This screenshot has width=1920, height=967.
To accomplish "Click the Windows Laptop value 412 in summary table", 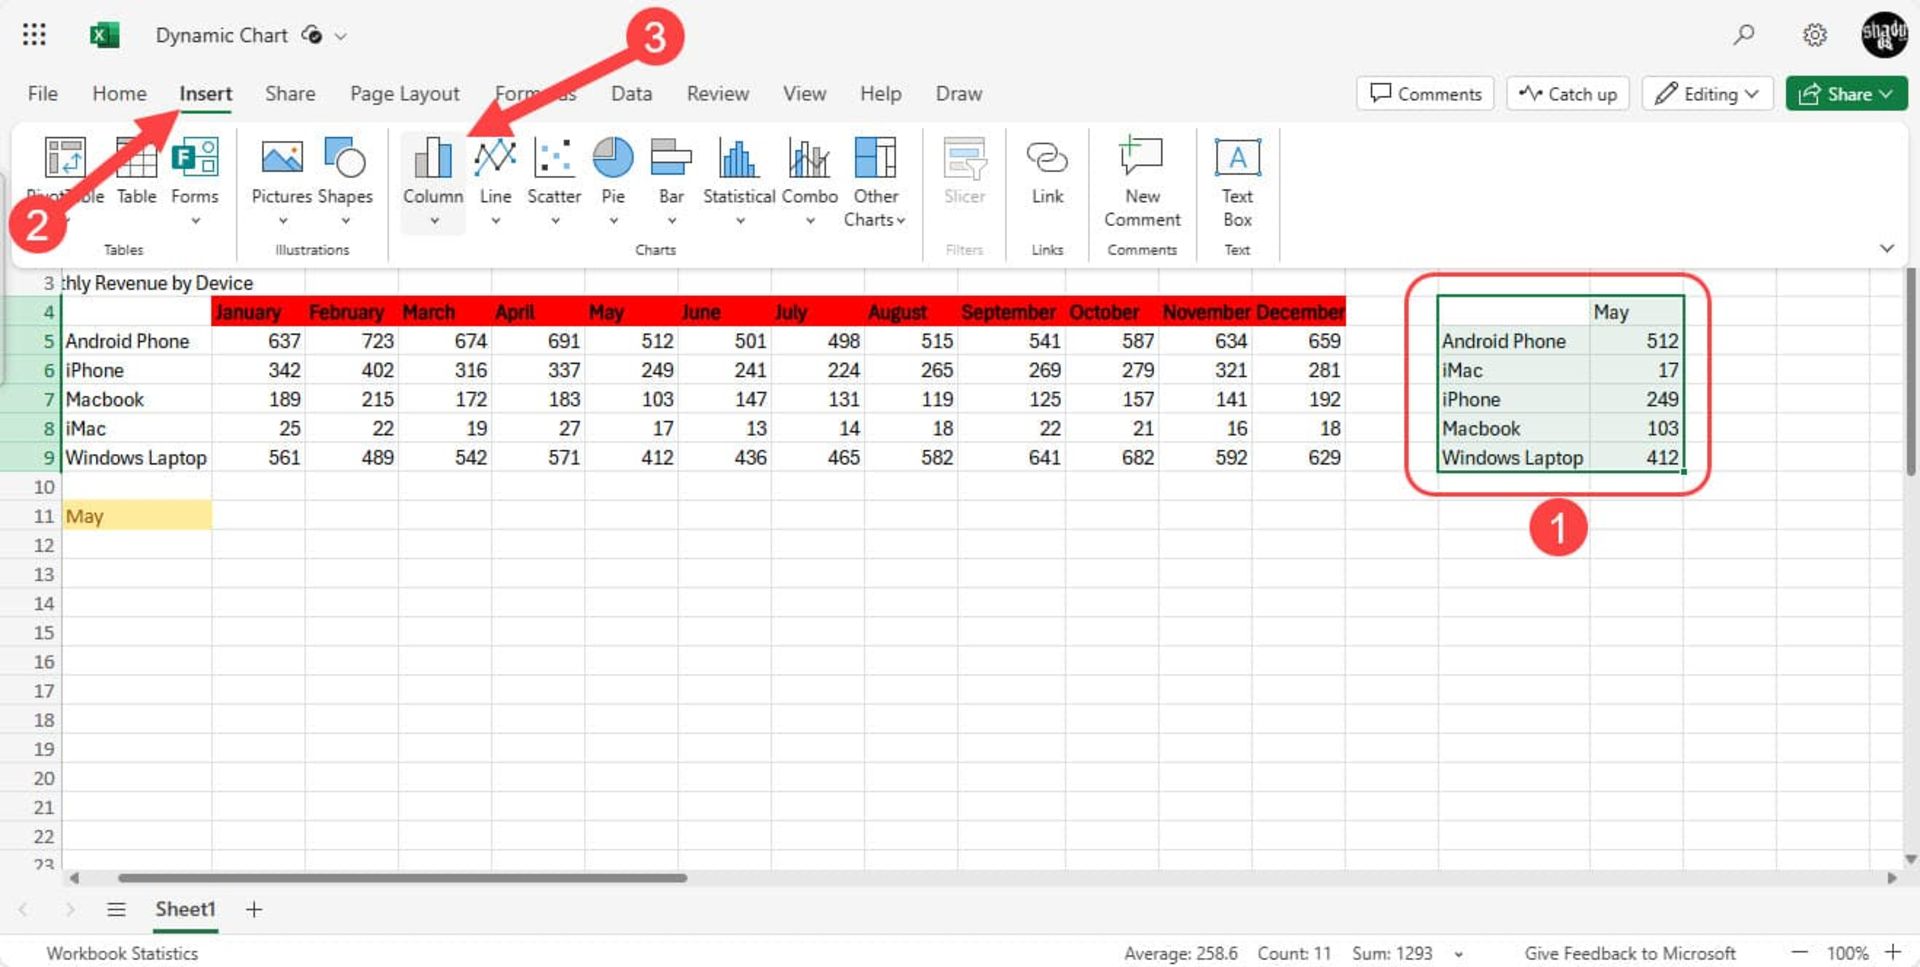I will (1636, 458).
